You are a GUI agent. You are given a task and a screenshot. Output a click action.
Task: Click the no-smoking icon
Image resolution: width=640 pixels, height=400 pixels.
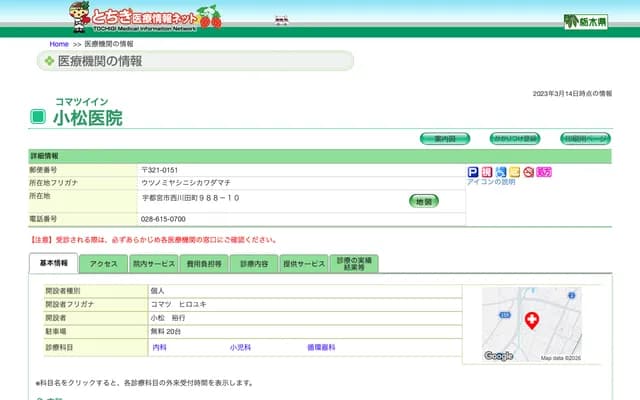(529, 172)
